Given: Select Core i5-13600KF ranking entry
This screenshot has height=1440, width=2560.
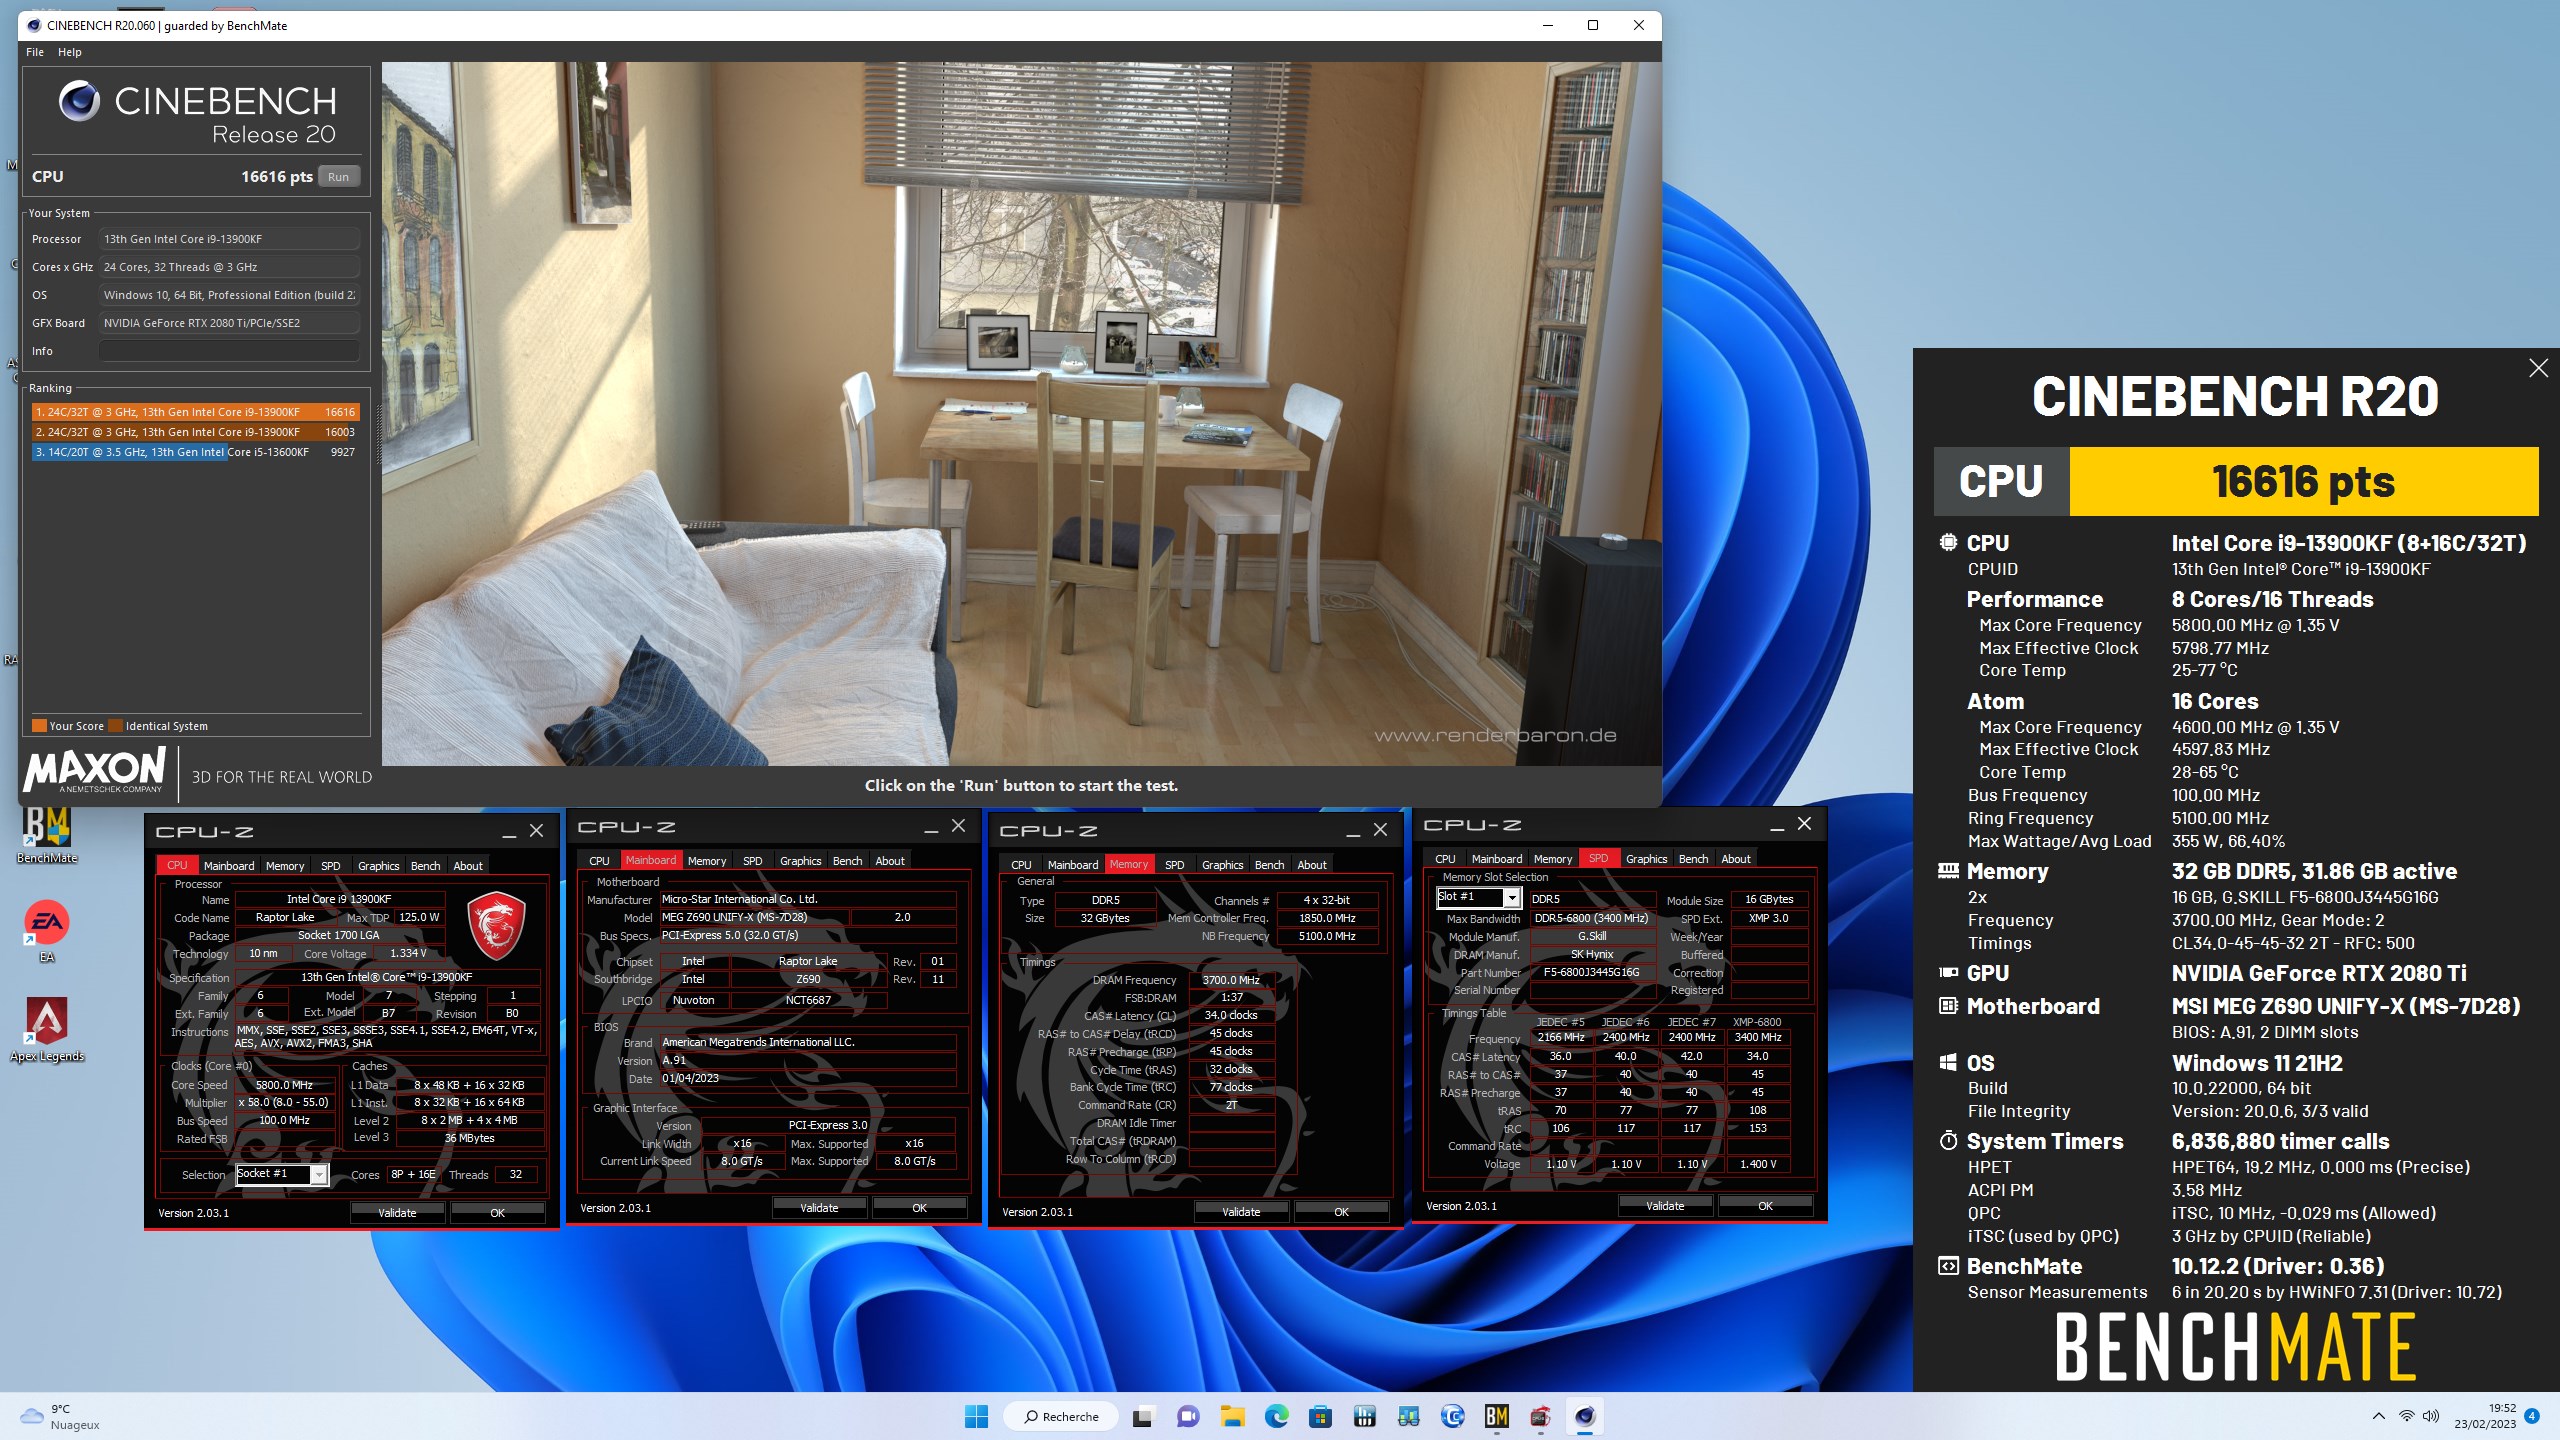Looking at the screenshot, I should [x=195, y=452].
